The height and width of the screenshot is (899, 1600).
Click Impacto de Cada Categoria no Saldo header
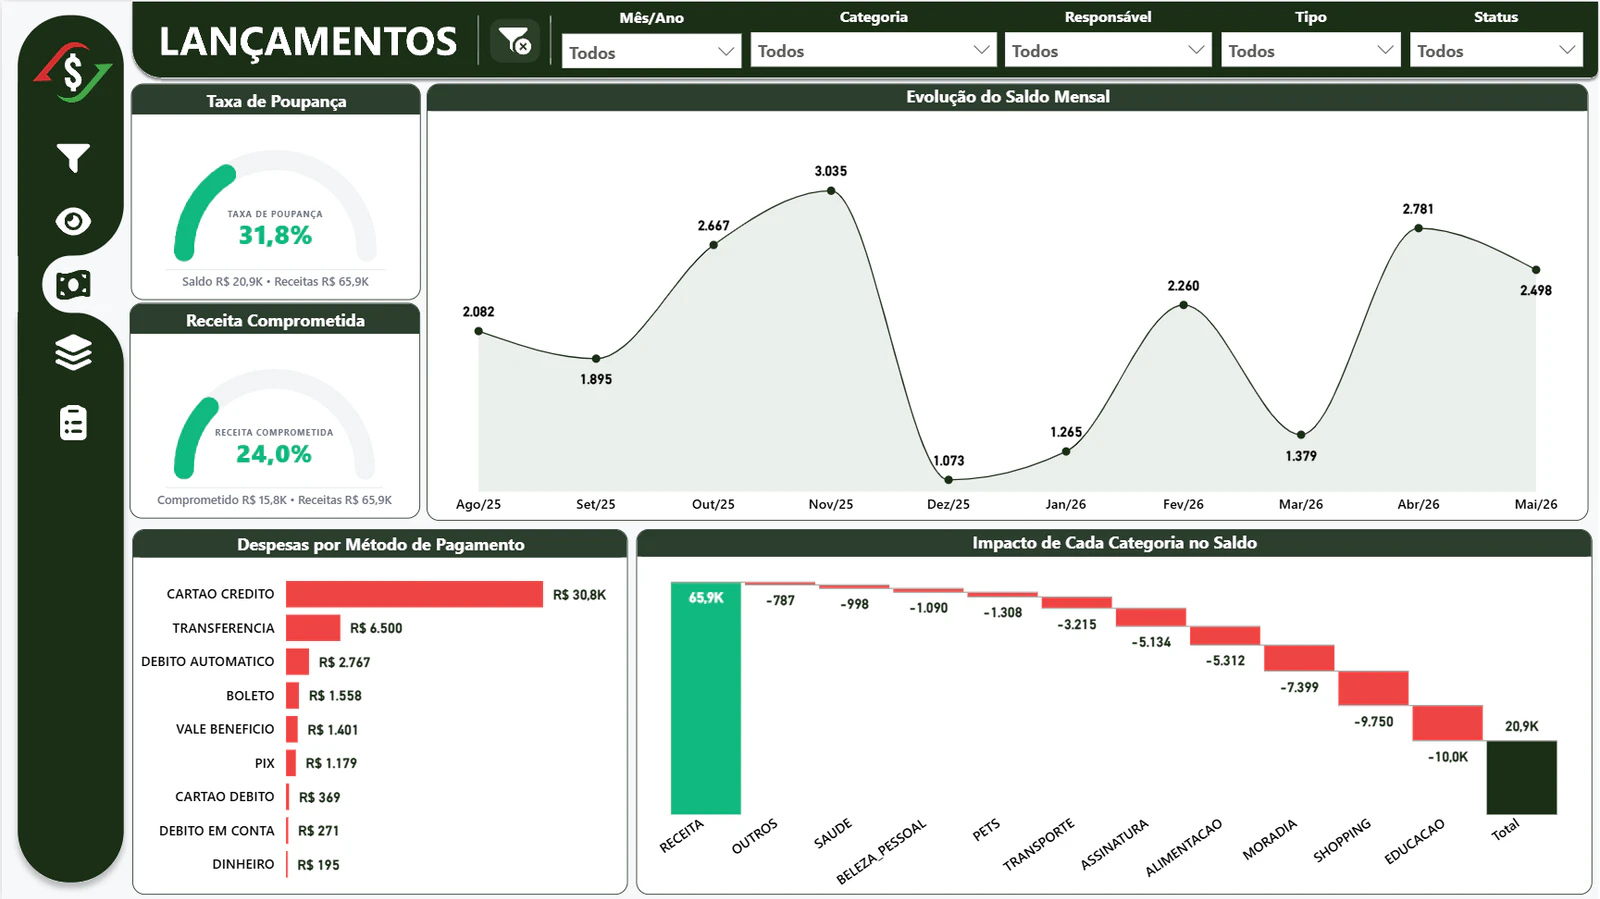tap(1114, 543)
